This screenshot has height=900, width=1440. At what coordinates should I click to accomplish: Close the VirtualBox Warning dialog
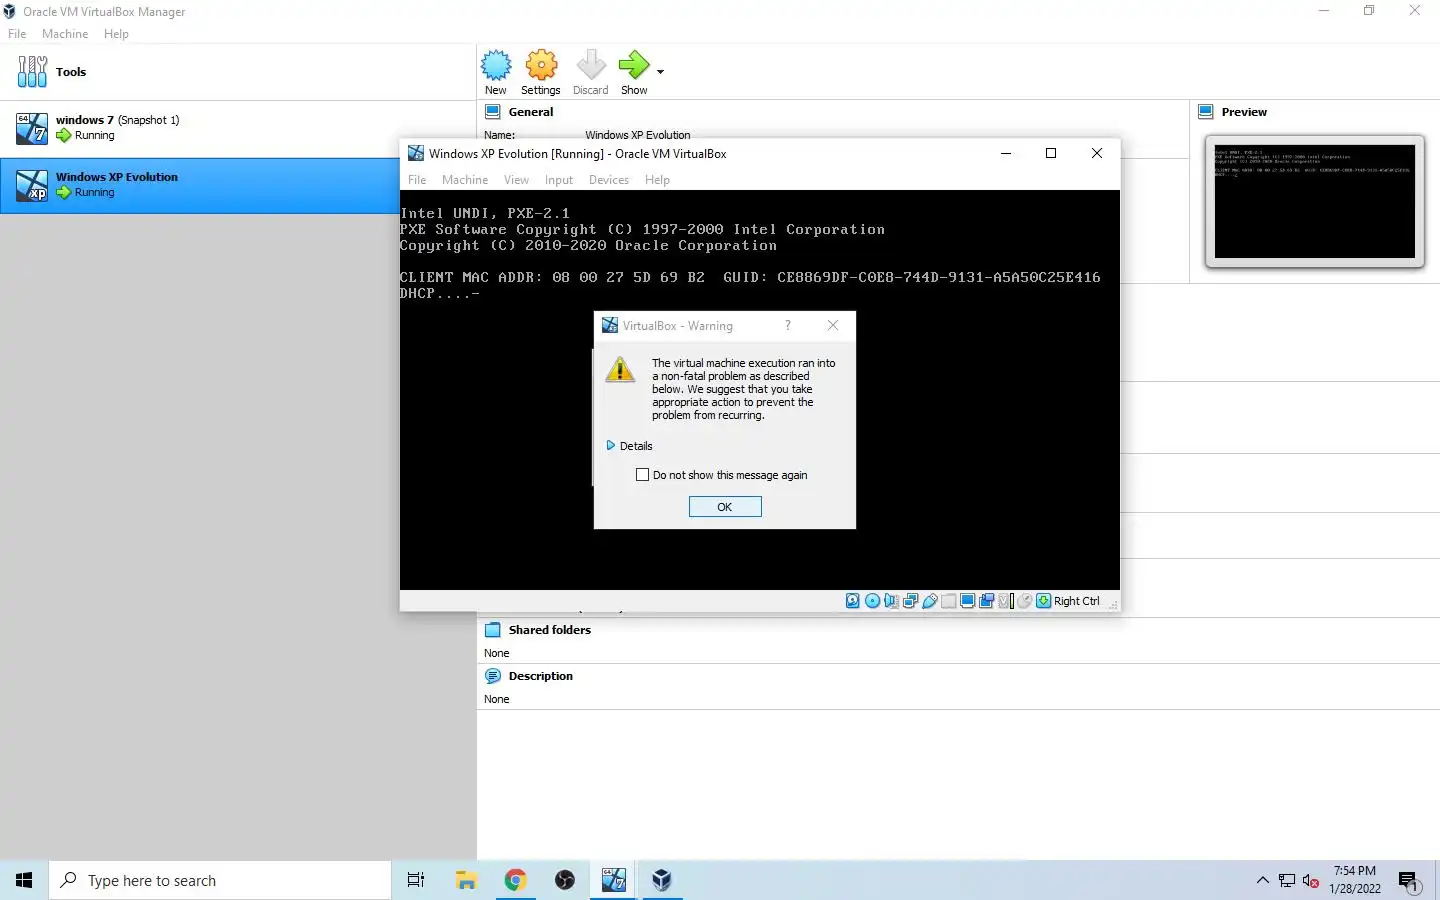click(833, 326)
